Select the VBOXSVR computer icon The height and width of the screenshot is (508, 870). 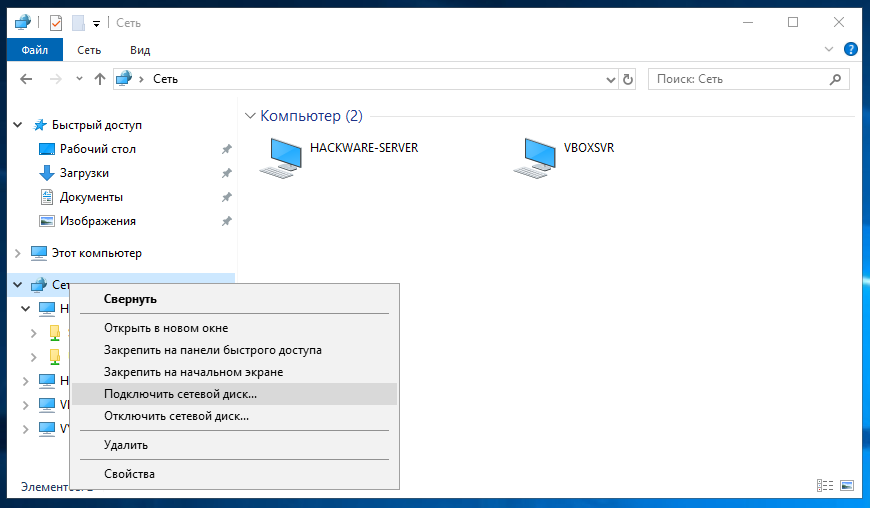(534, 156)
